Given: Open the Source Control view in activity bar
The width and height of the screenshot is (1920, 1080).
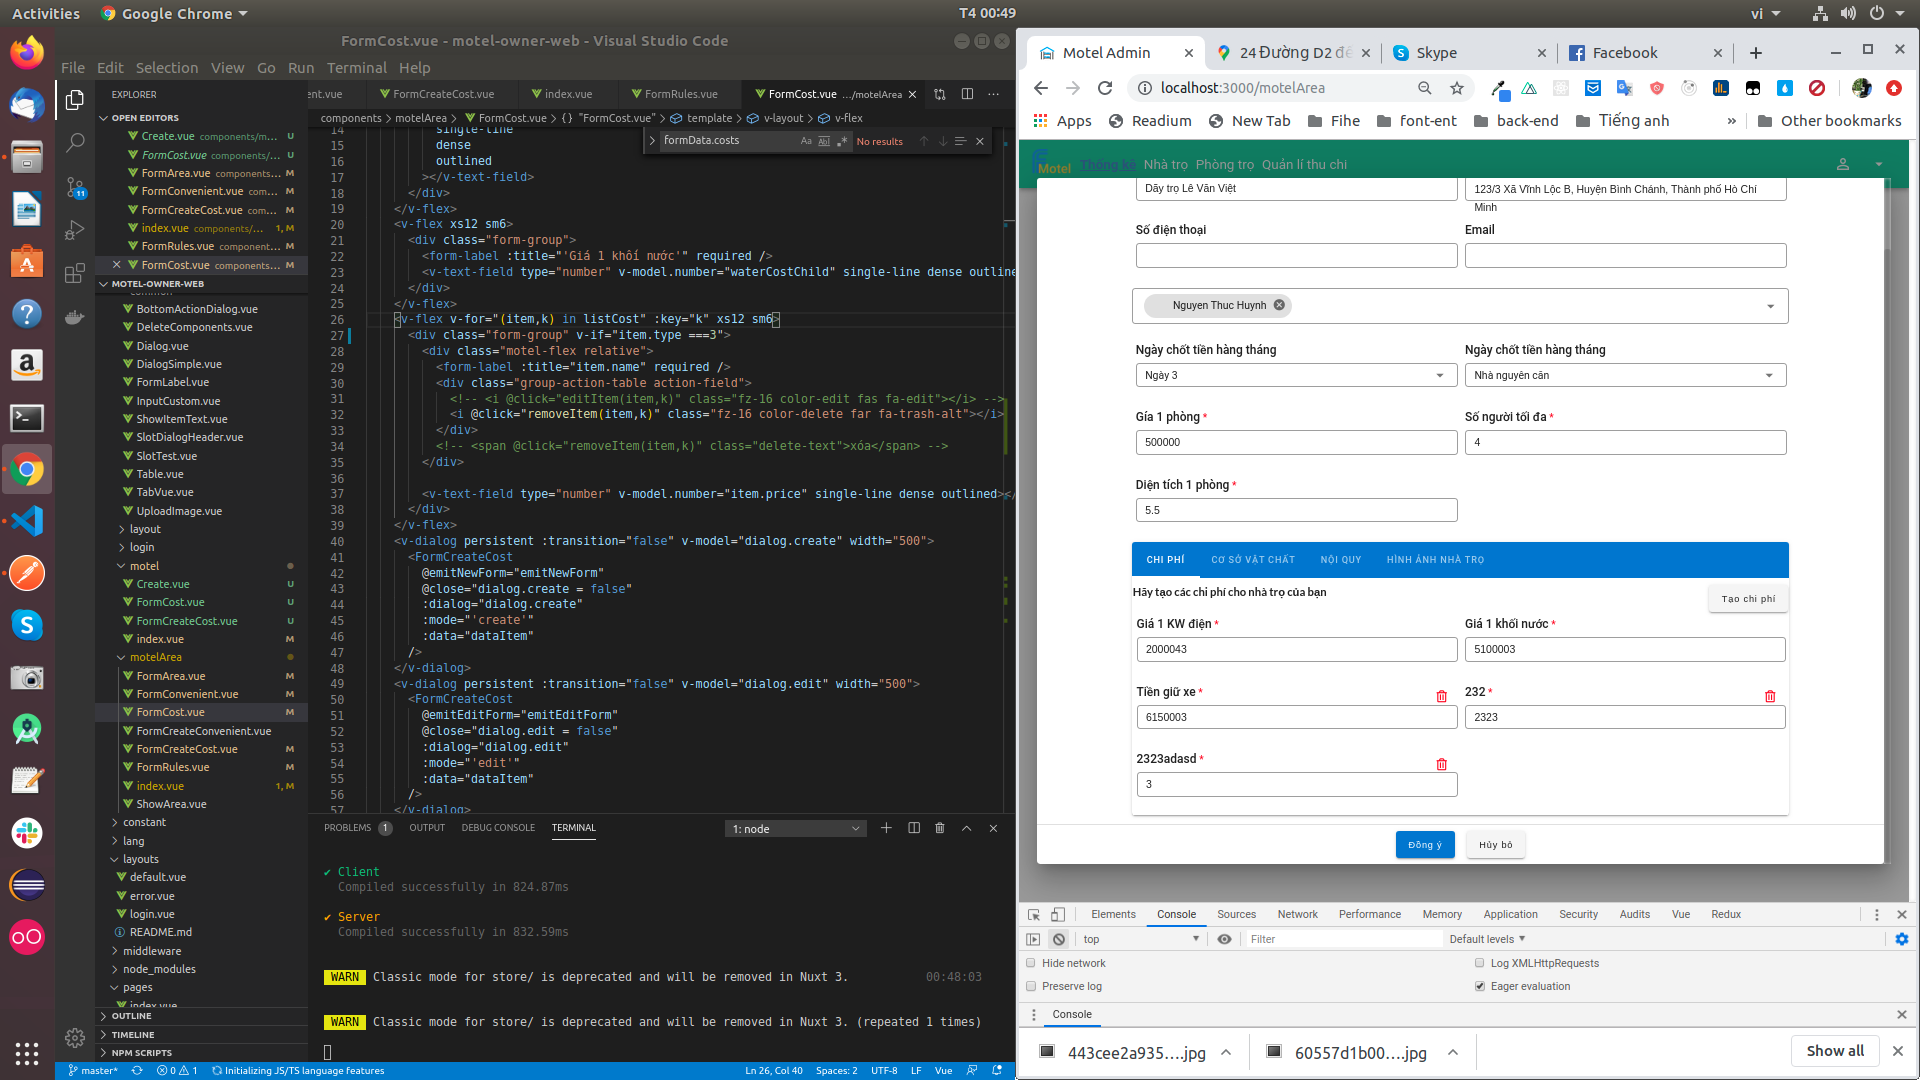Looking at the screenshot, I should [75, 187].
